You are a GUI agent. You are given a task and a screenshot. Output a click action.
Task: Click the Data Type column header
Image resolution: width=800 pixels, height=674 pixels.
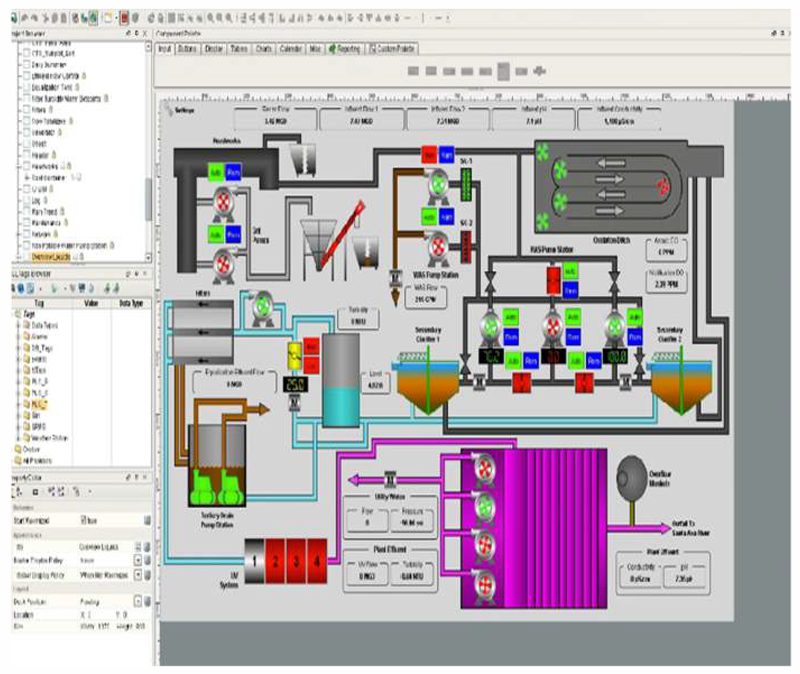pyautogui.click(x=131, y=303)
